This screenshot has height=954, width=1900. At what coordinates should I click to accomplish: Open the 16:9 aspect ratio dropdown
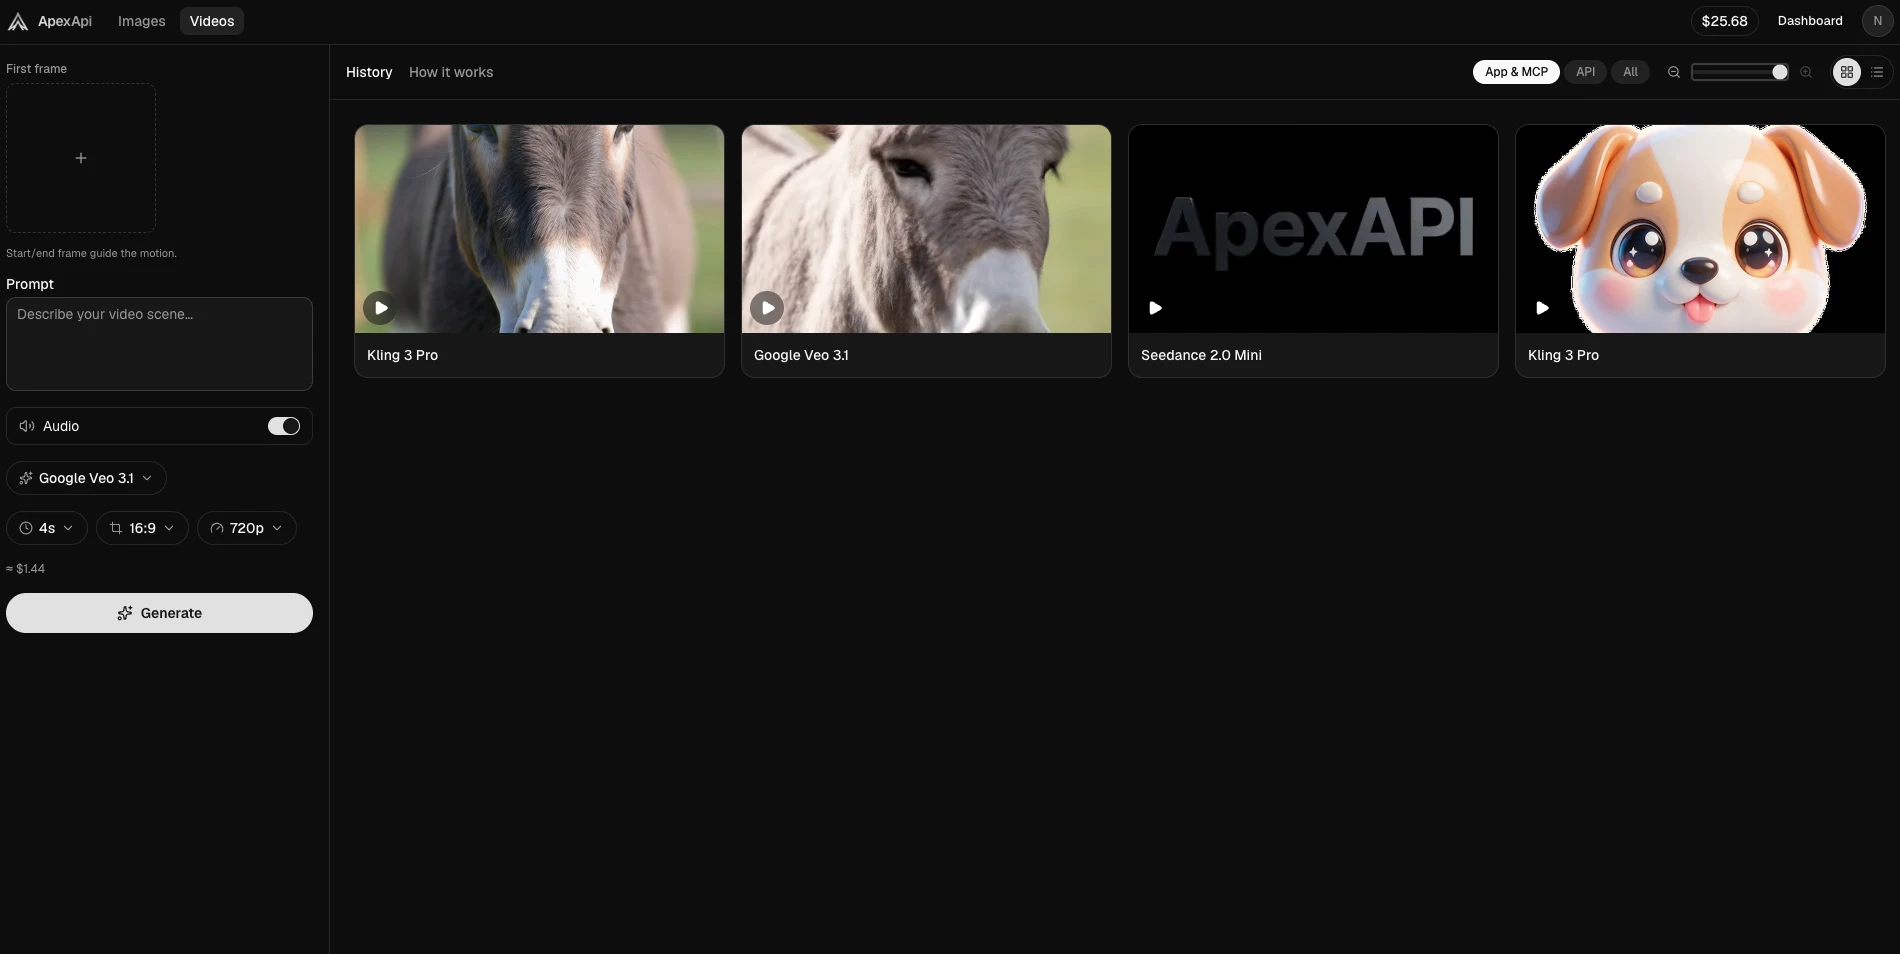point(142,528)
